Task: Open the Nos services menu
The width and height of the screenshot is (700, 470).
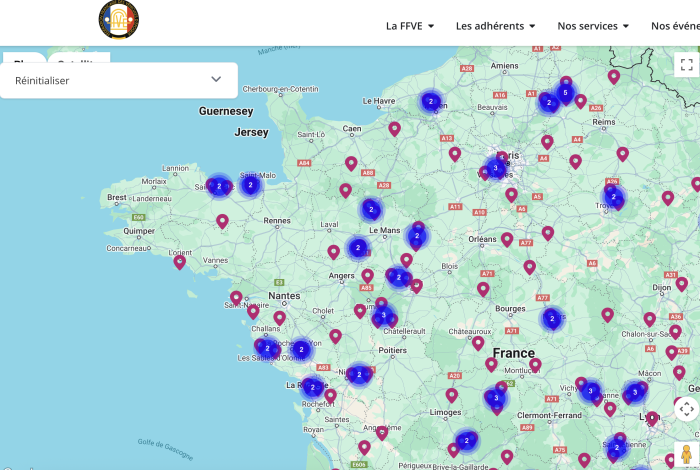Action: [593, 26]
